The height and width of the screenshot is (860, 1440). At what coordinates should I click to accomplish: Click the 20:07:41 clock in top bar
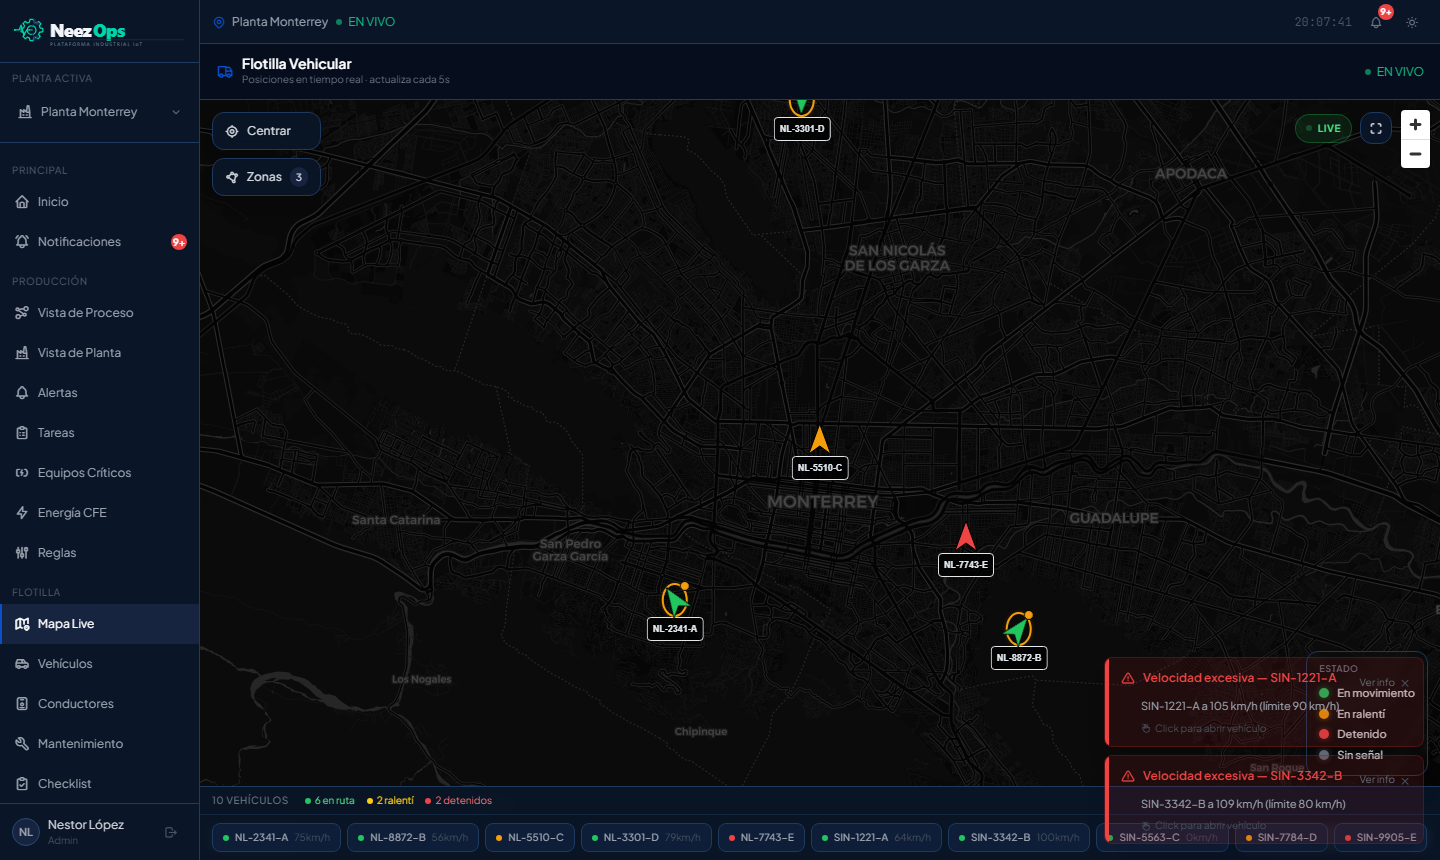pos(1323,22)
